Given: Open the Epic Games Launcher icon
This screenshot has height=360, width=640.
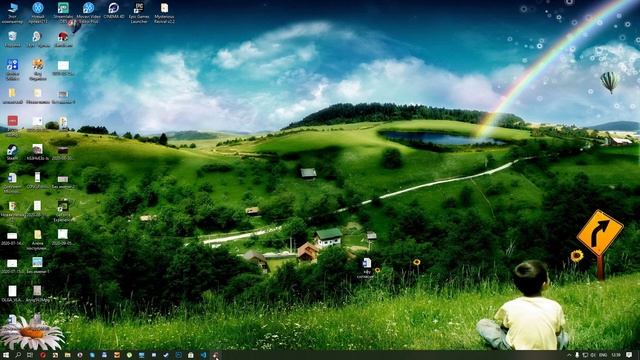Looking at the screenshot, I should [x=139, y=12].
